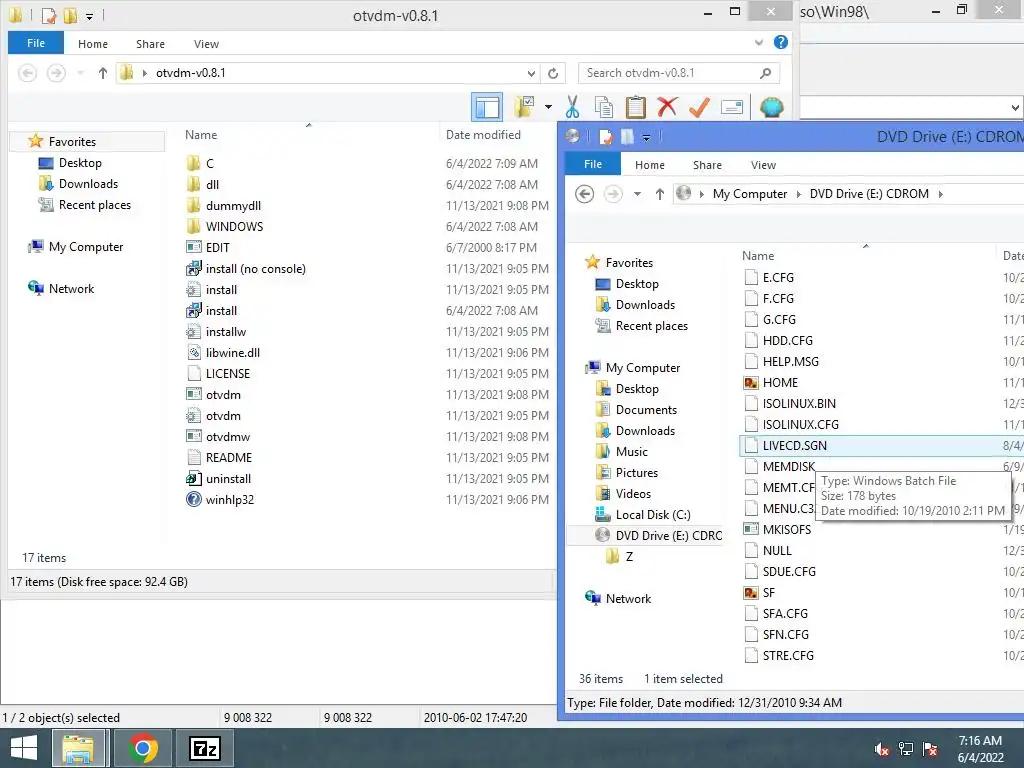This screenshot has width=1024, height=768.
Task: Toggle navigation pane icon in otvdm toolbar
Action: [x=487, y=107]
